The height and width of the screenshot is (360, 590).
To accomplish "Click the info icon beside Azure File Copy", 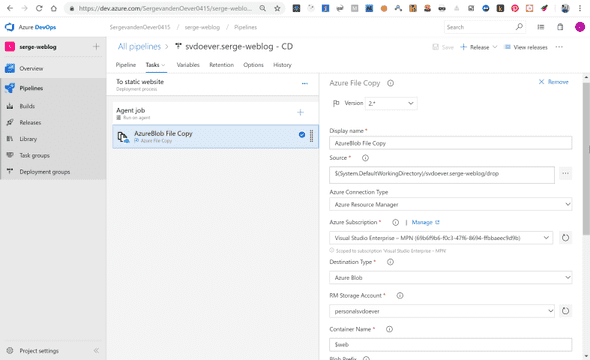I will coord(391,83).
